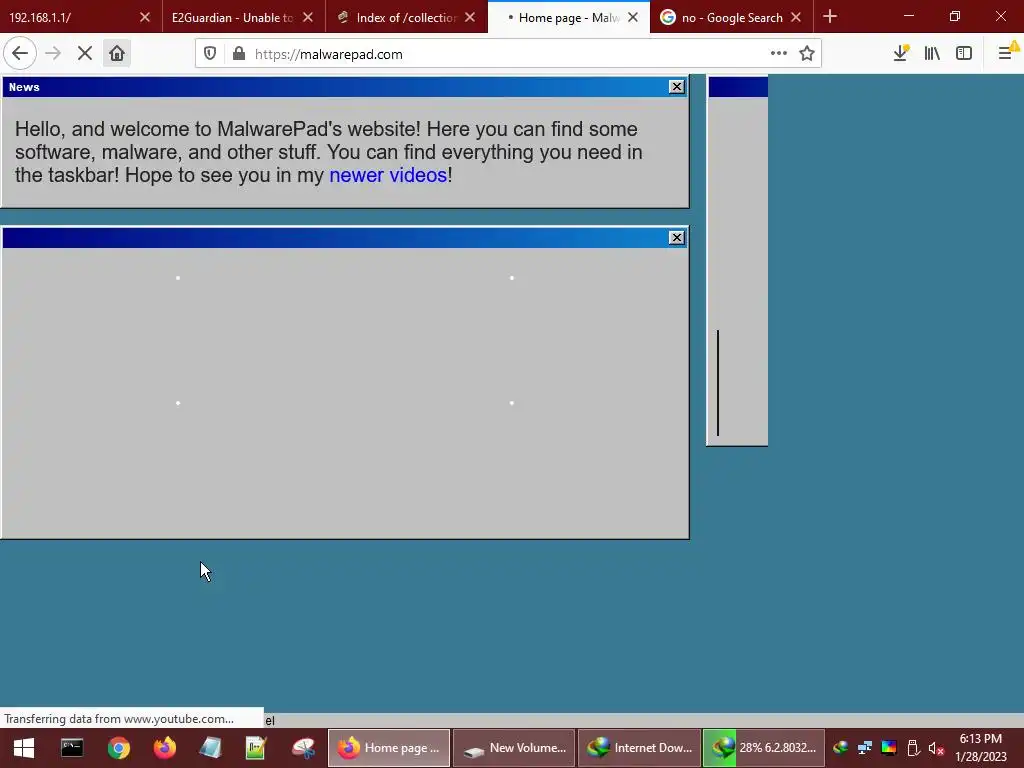The width and height of the screenshot is (1024, 768).
Task: Switch to no - Google Search tab
Action: point(731,17)
